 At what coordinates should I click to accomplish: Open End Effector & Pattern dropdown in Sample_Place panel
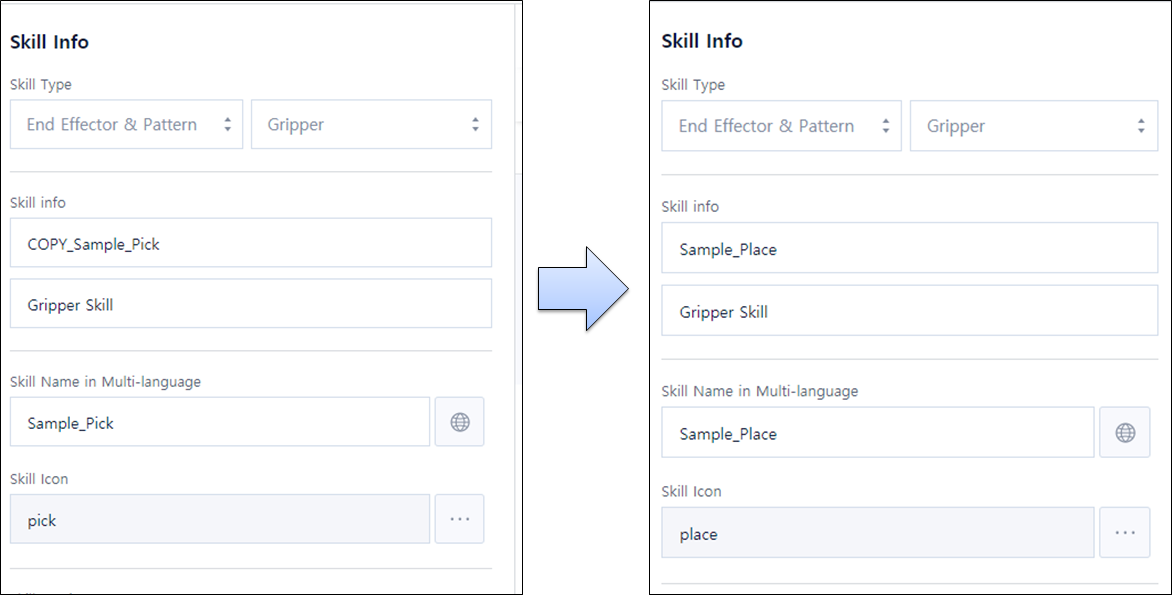781,126
